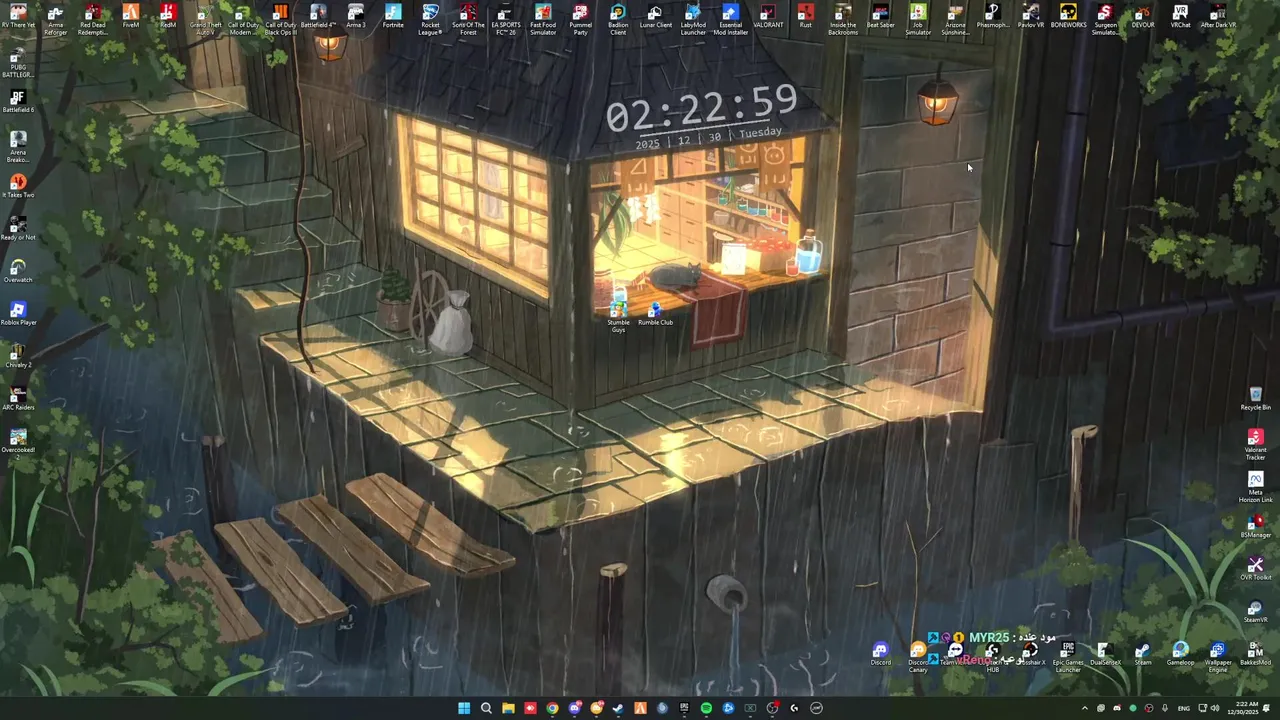
Task: Select the Rust game shortcut
Action: click(805, 17)
